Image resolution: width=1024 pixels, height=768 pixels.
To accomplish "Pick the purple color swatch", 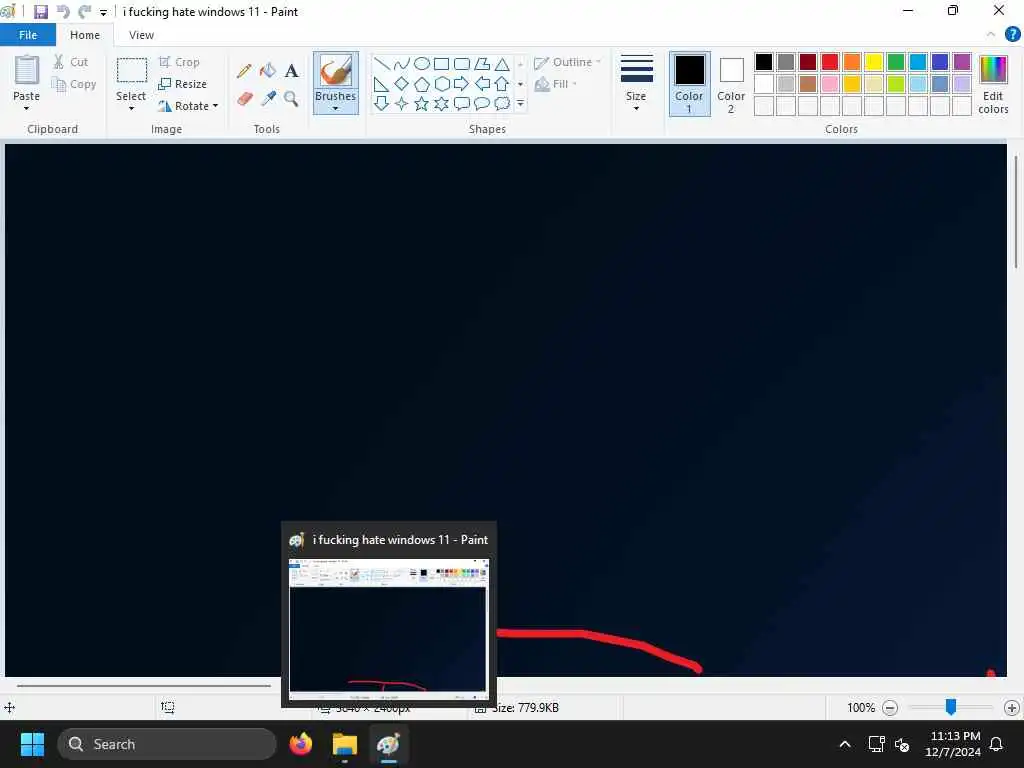I will click(x=961, y=62).
